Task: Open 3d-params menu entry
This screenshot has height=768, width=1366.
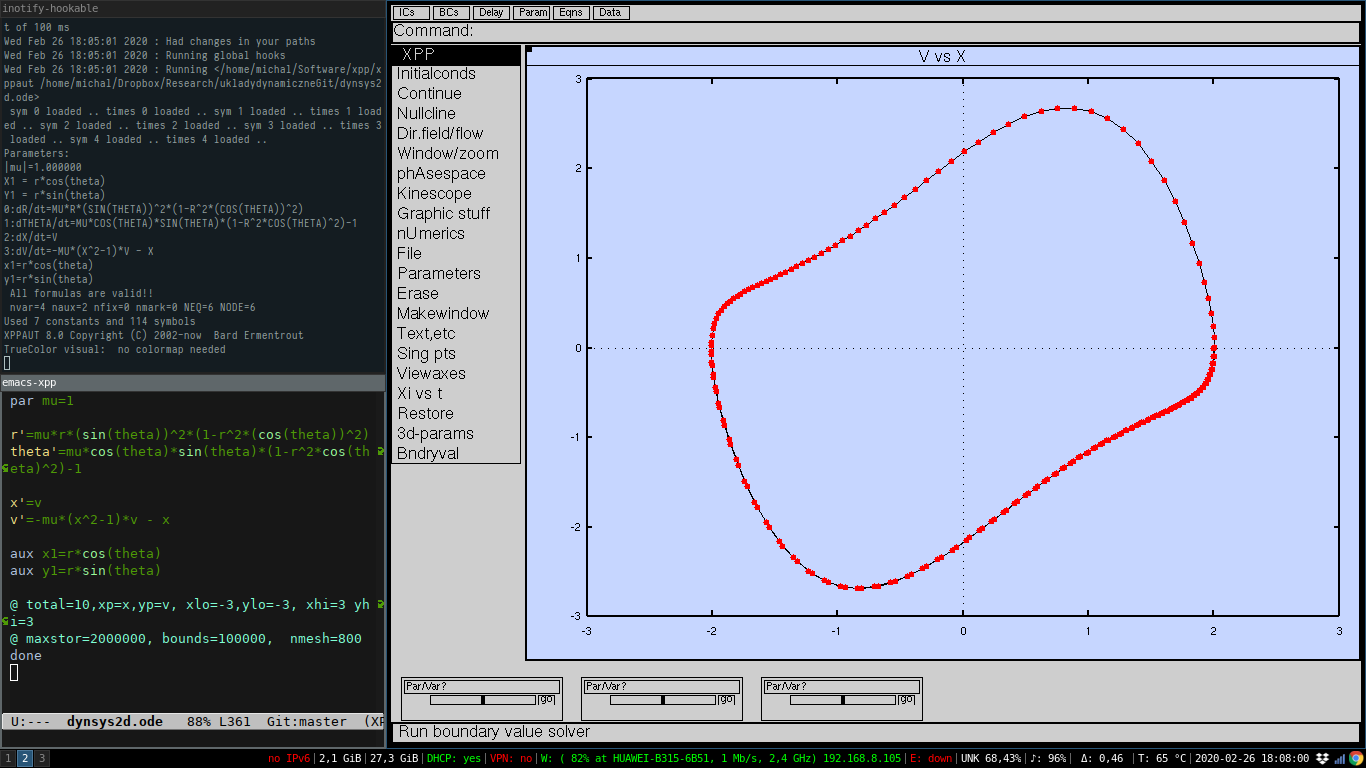Action: click(456, 434)
